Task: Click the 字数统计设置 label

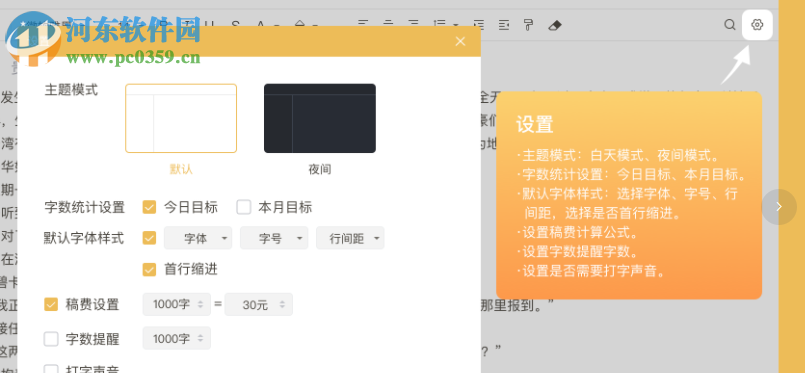Action: [85, 207]
